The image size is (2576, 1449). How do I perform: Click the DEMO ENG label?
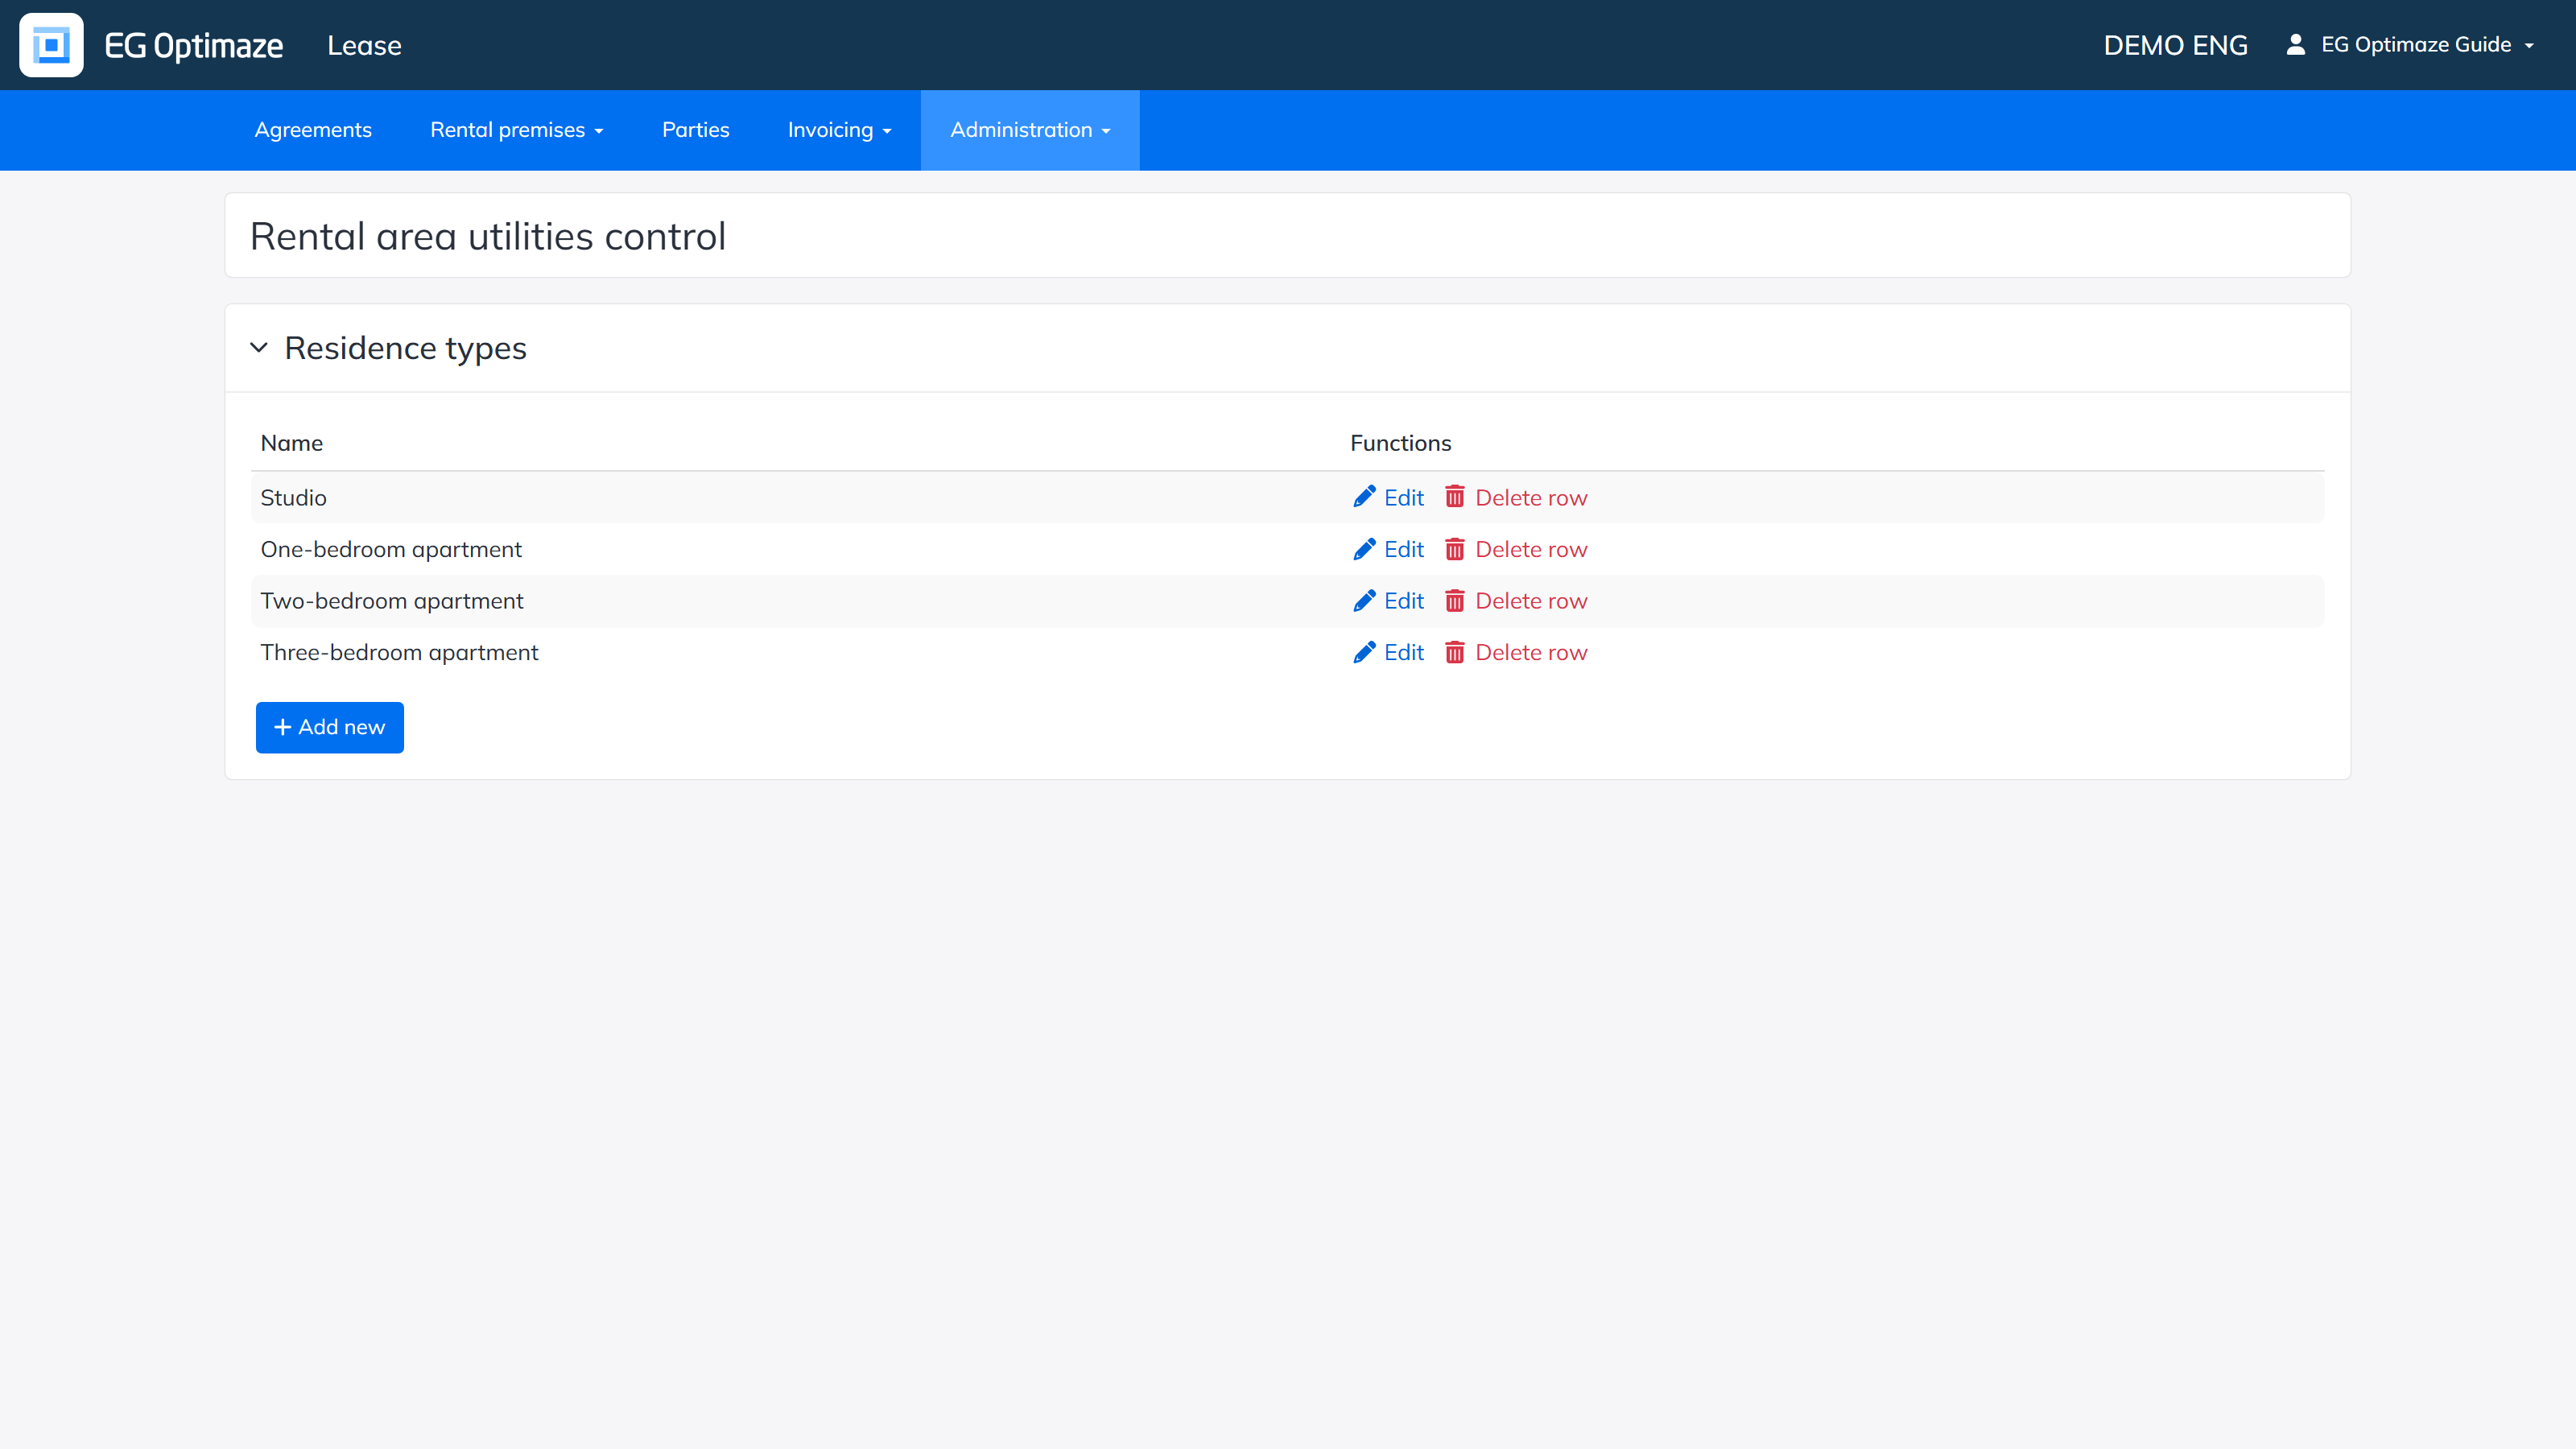click(2175, 45)
